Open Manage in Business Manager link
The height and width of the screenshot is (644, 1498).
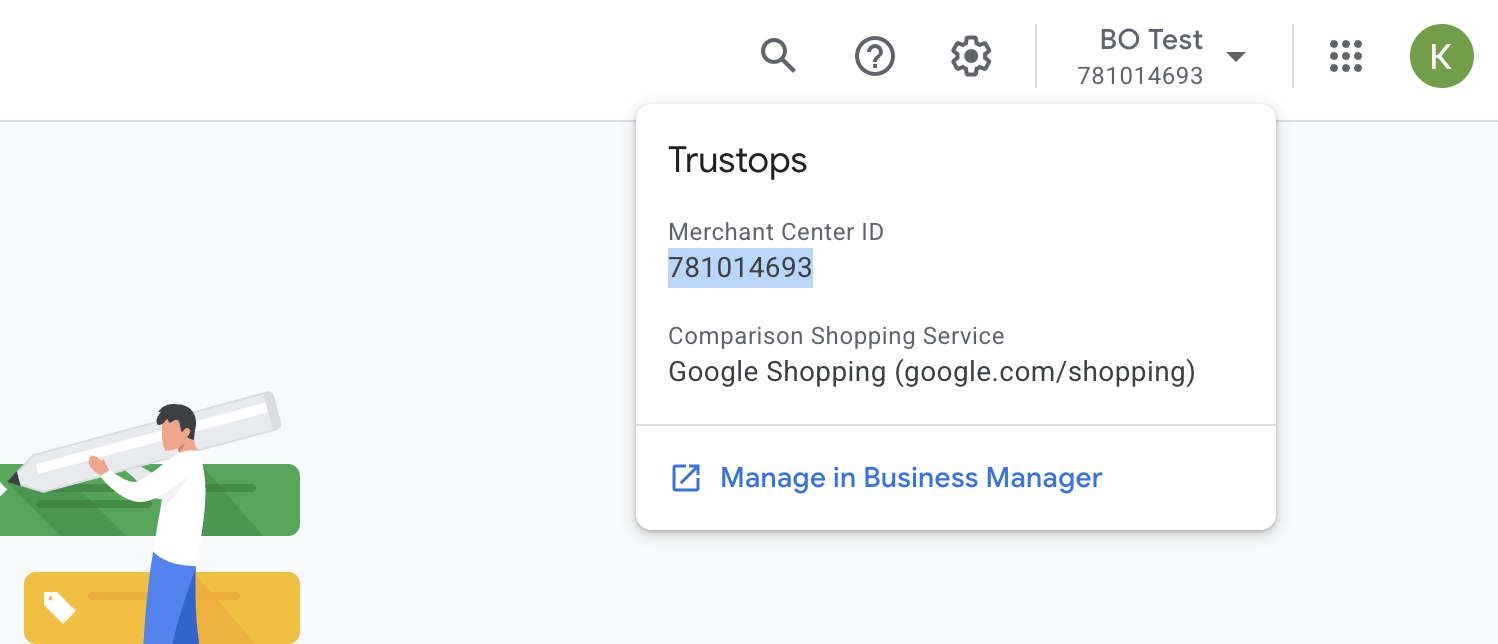click(911, 478)
